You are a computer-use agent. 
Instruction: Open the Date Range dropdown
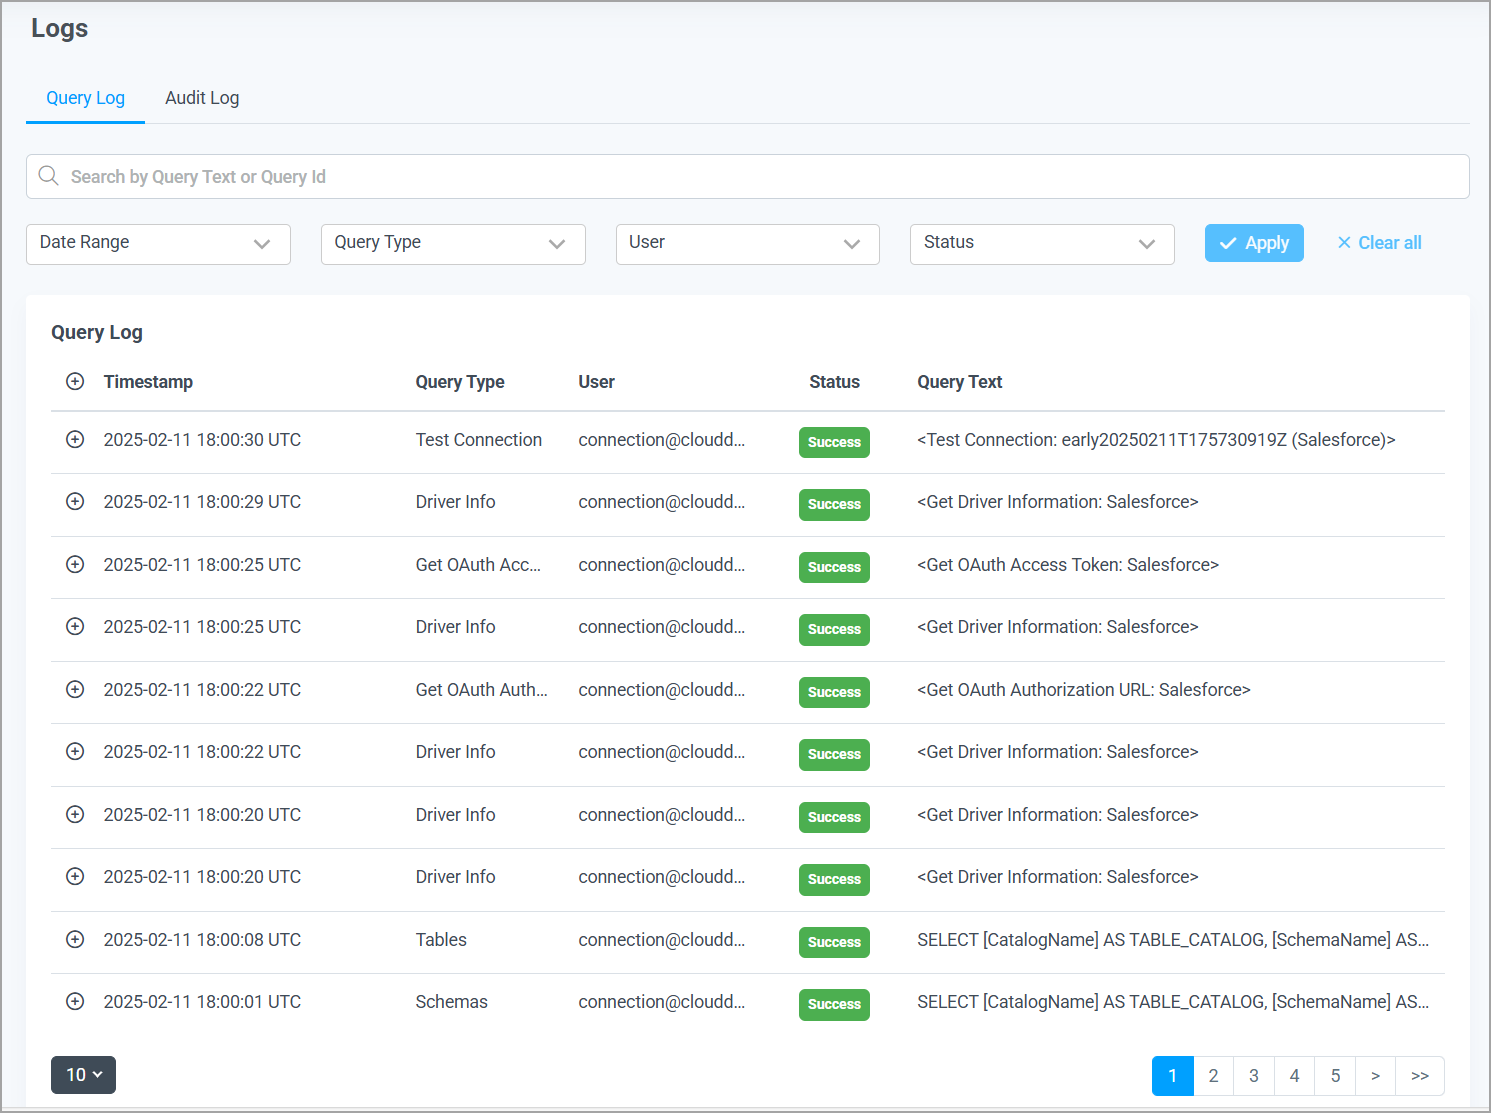pyautogui.click(x=158, y=243)
